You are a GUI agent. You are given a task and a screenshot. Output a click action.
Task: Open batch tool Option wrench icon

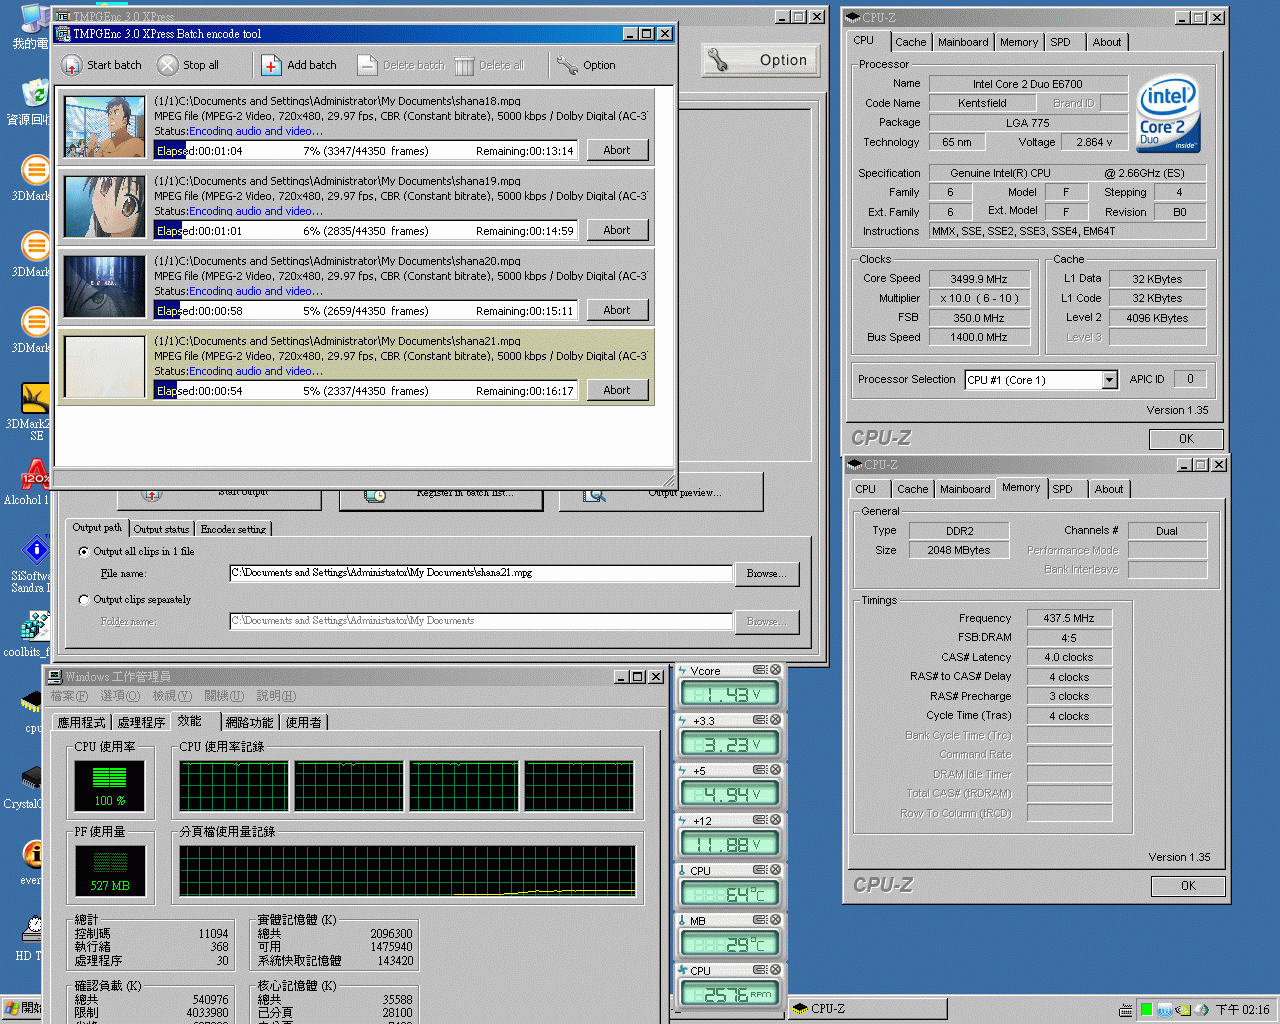tap(567, 65)
